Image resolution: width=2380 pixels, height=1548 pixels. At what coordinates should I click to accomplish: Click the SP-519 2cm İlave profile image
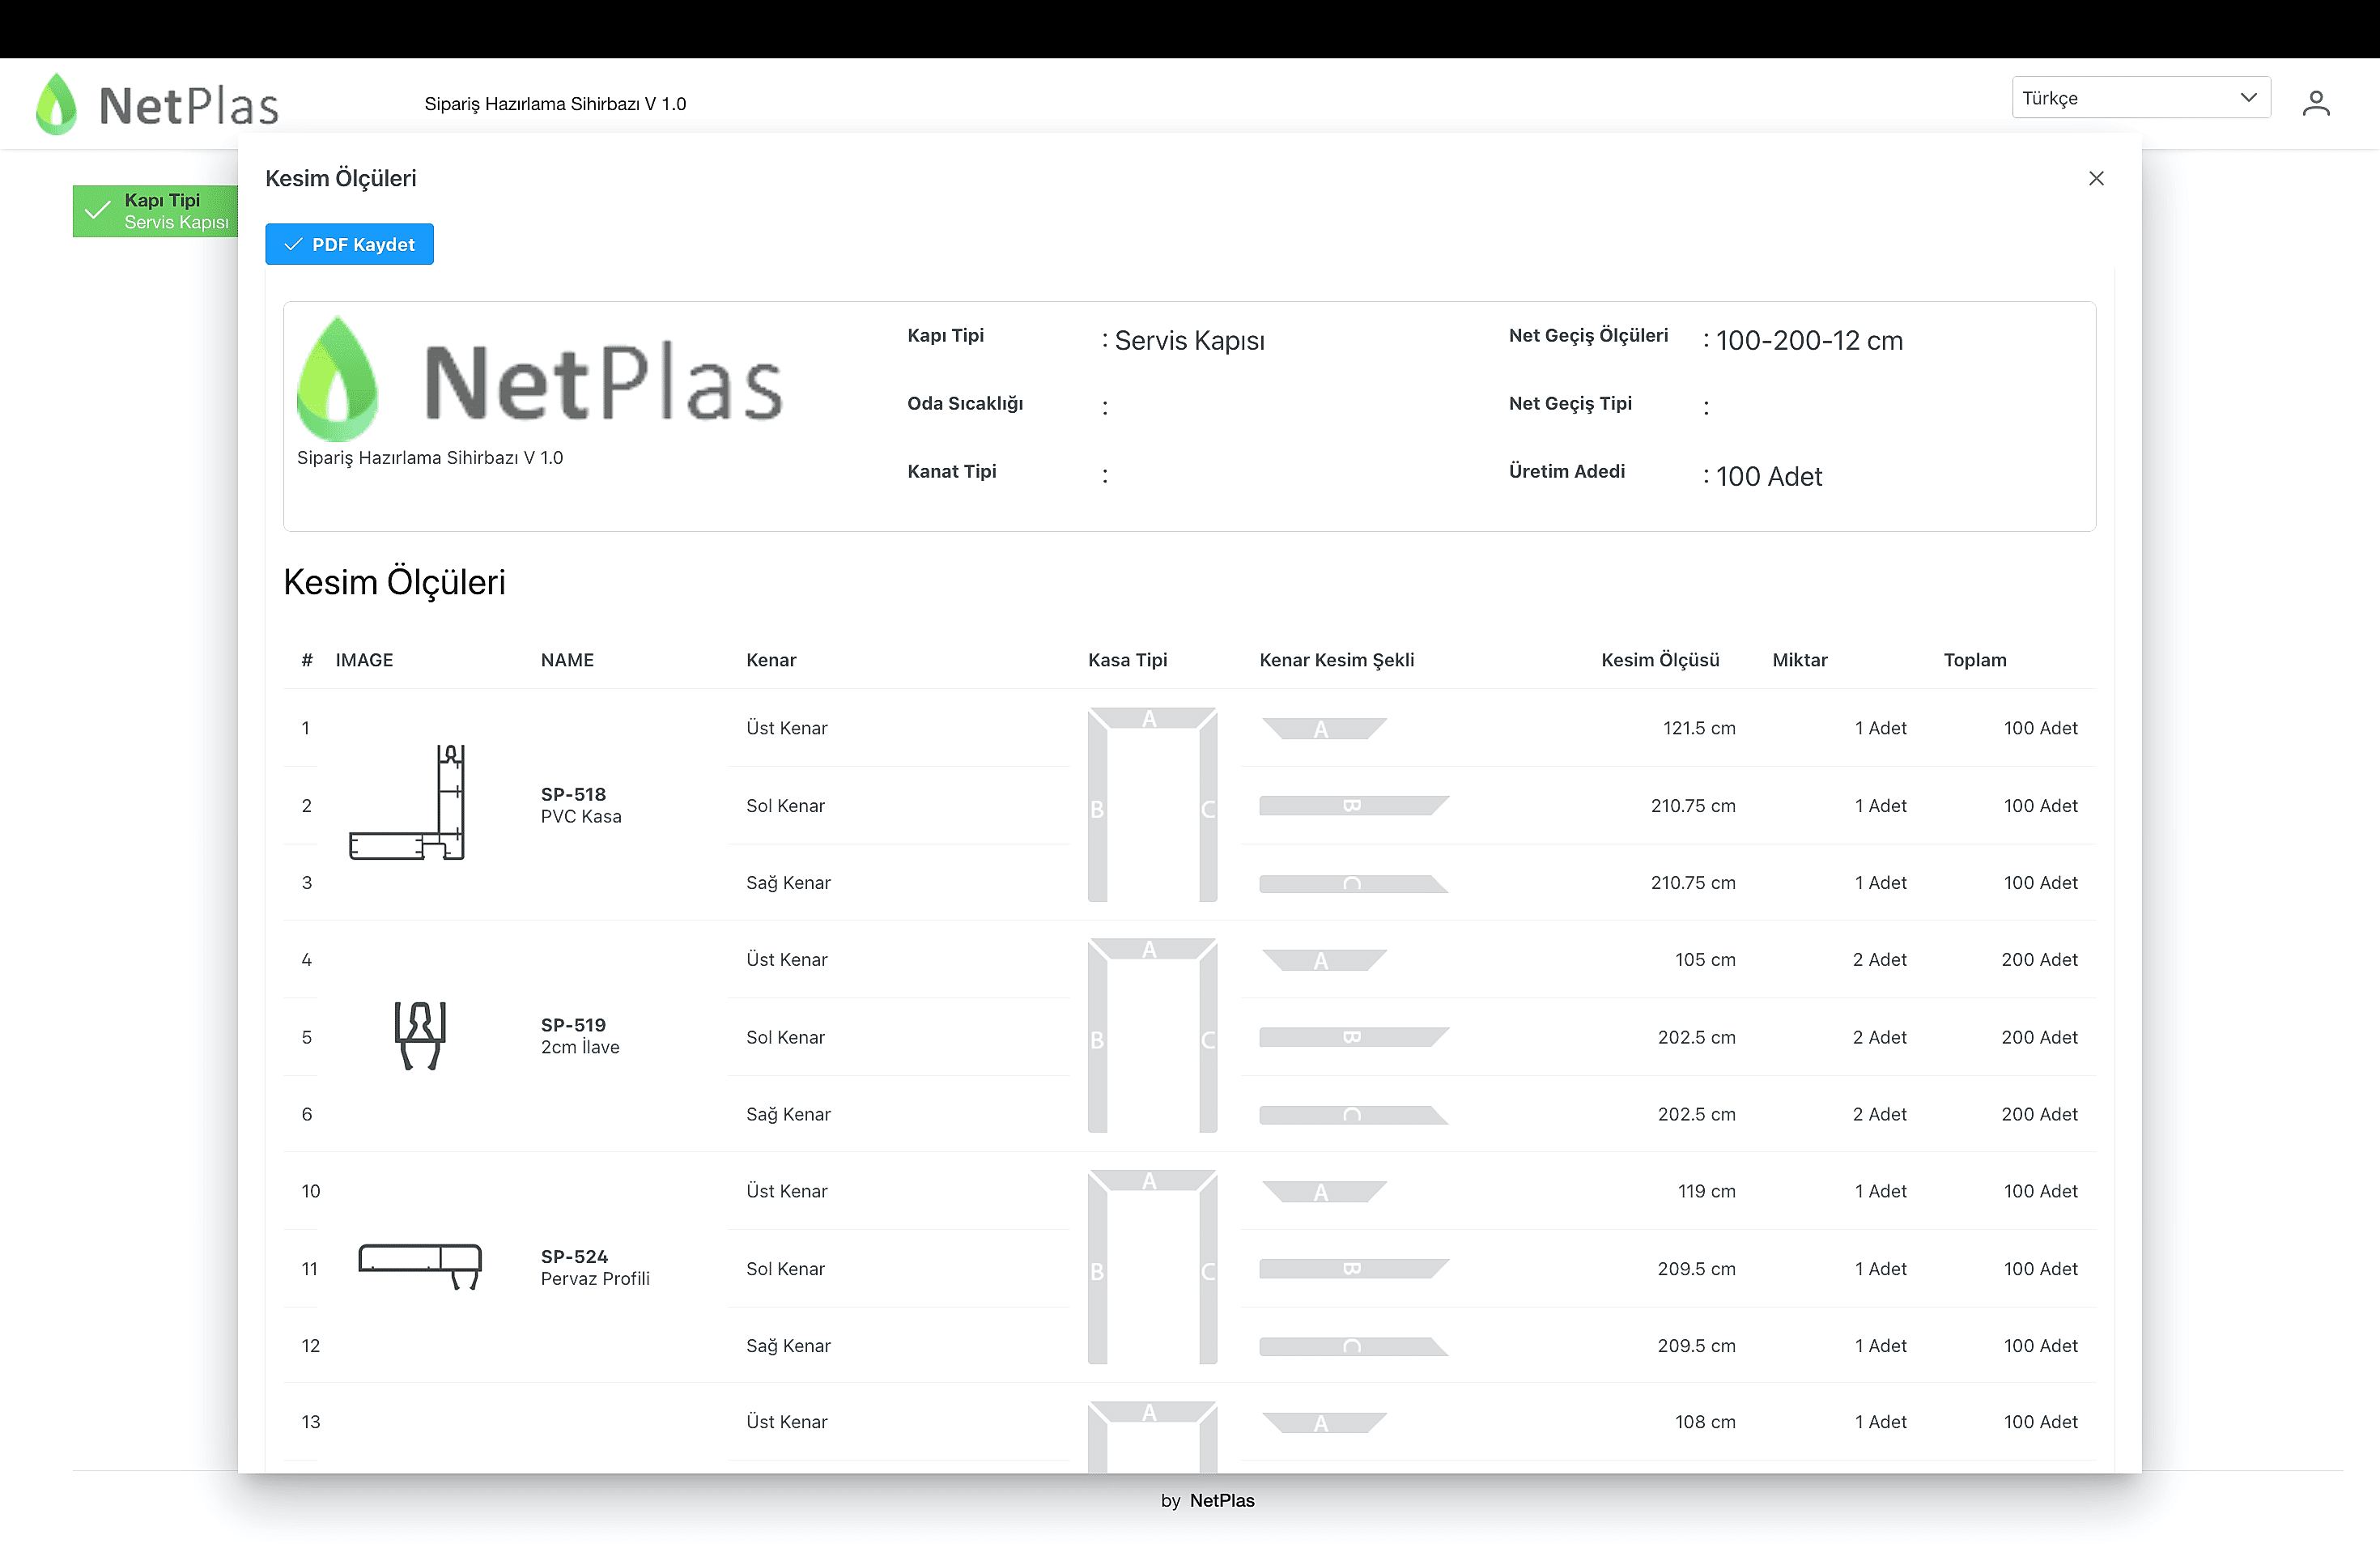click(420, 1035)
